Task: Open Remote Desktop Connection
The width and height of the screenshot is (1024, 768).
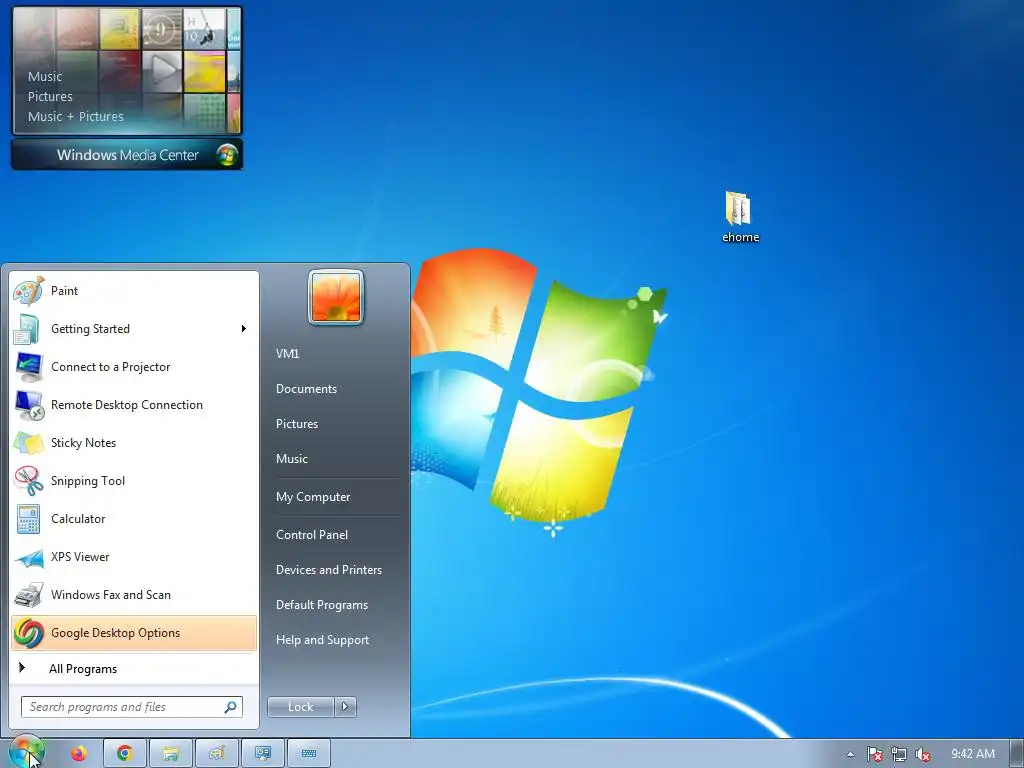Action: [x=134, y=405]
